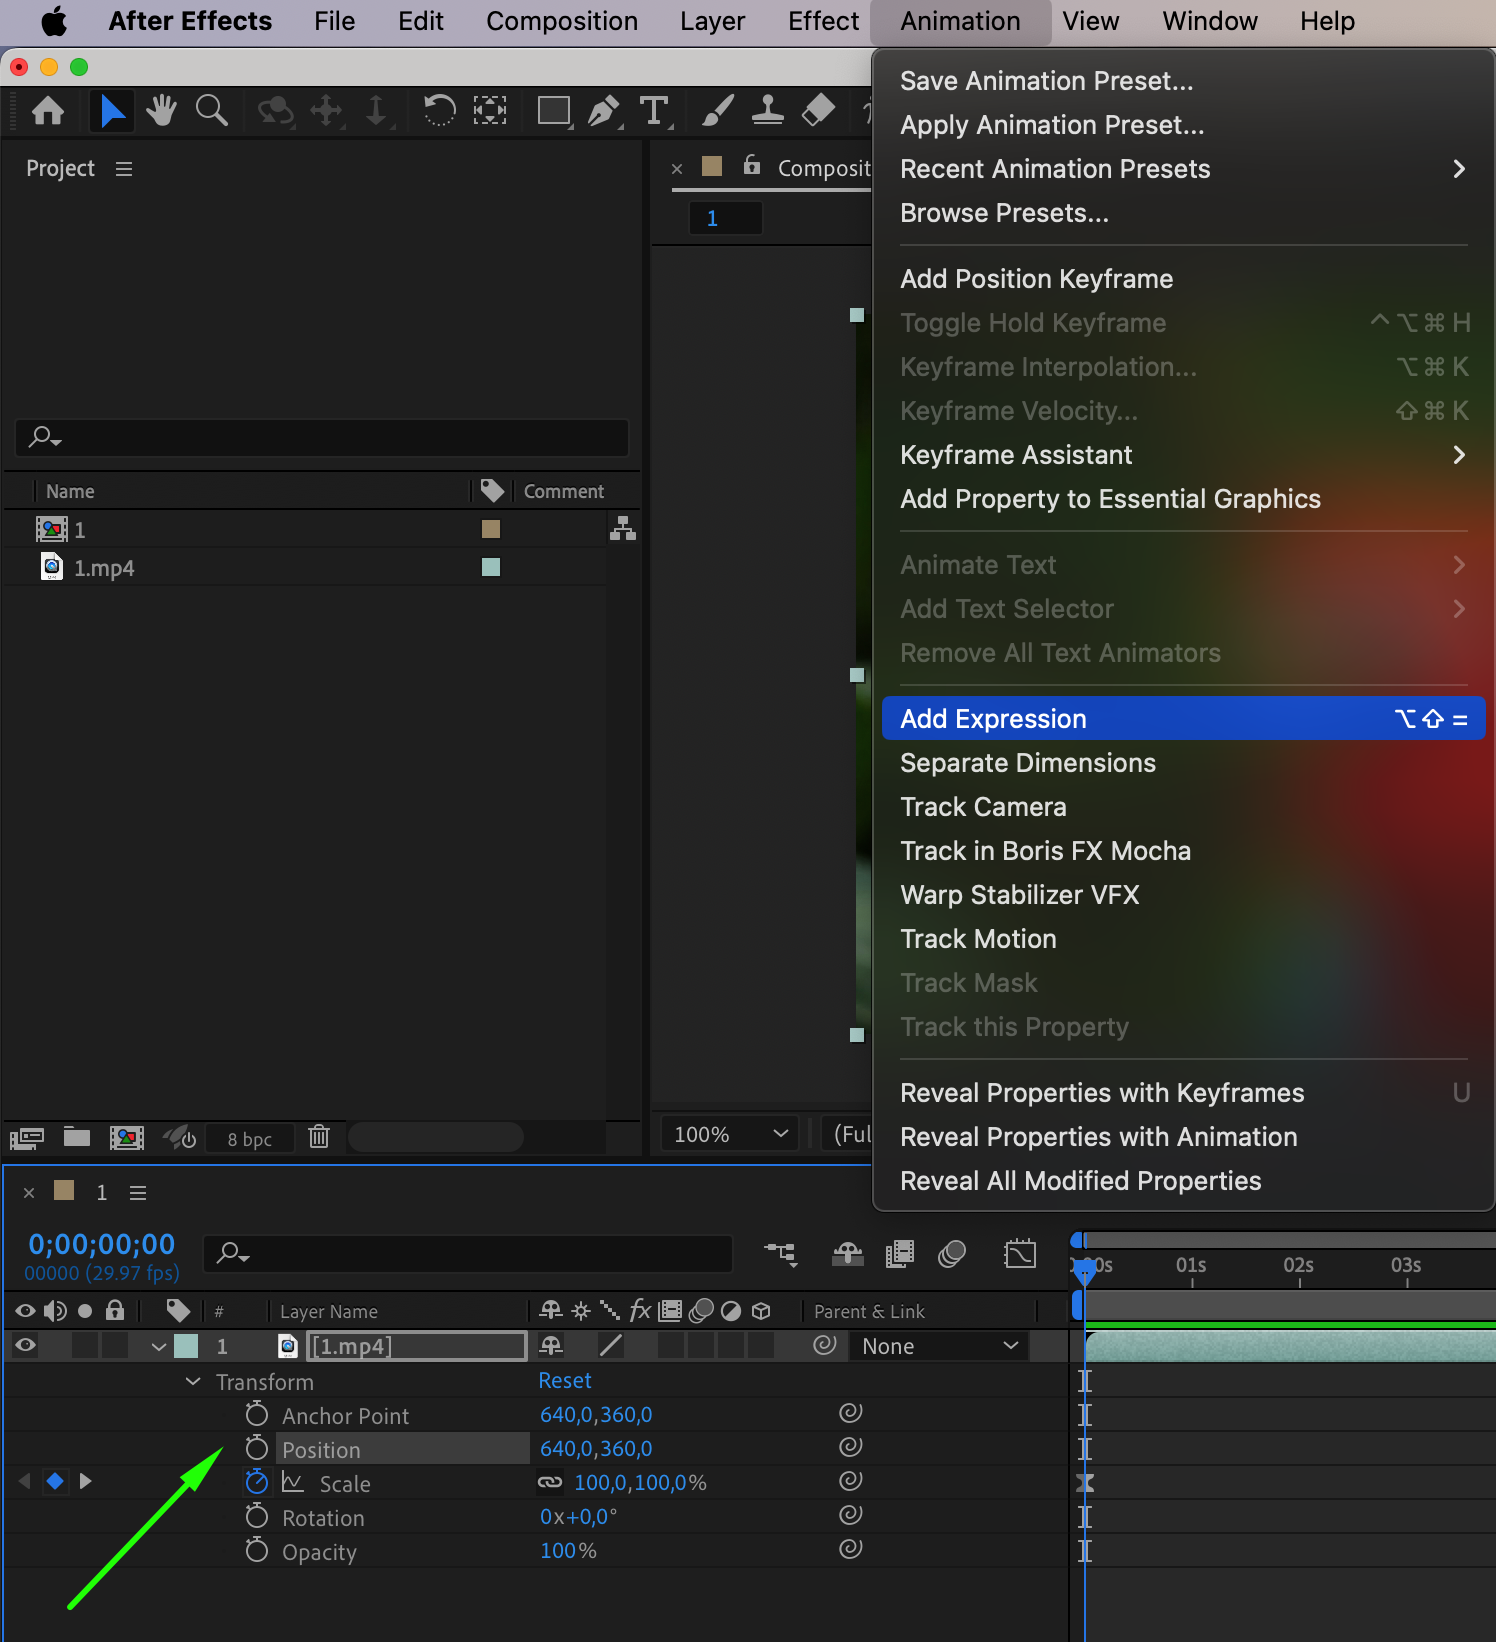Select the Hand tool

tap(161, 111)
